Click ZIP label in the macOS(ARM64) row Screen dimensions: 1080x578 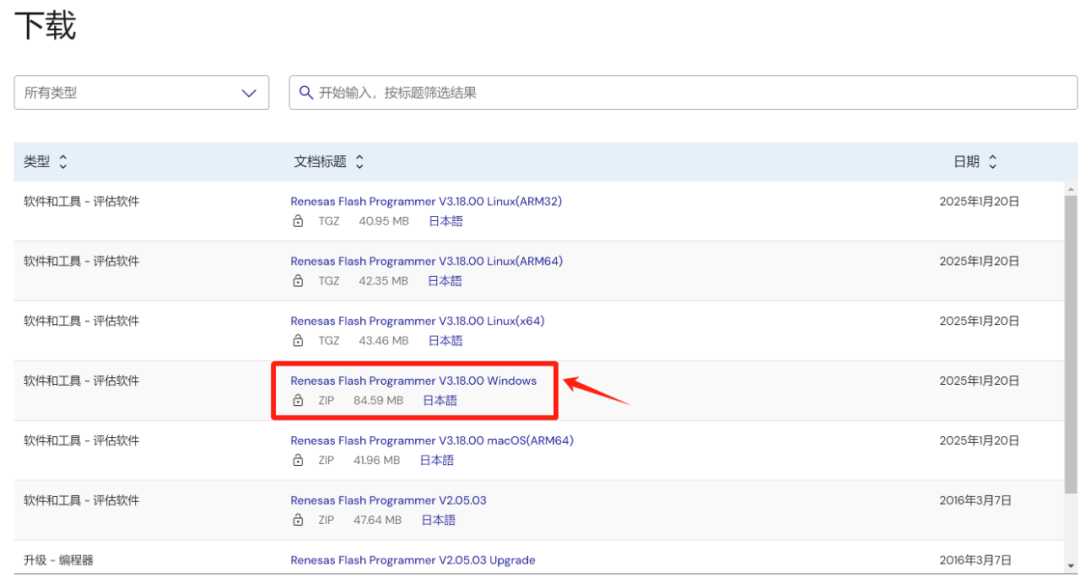(x=326, y=460)
